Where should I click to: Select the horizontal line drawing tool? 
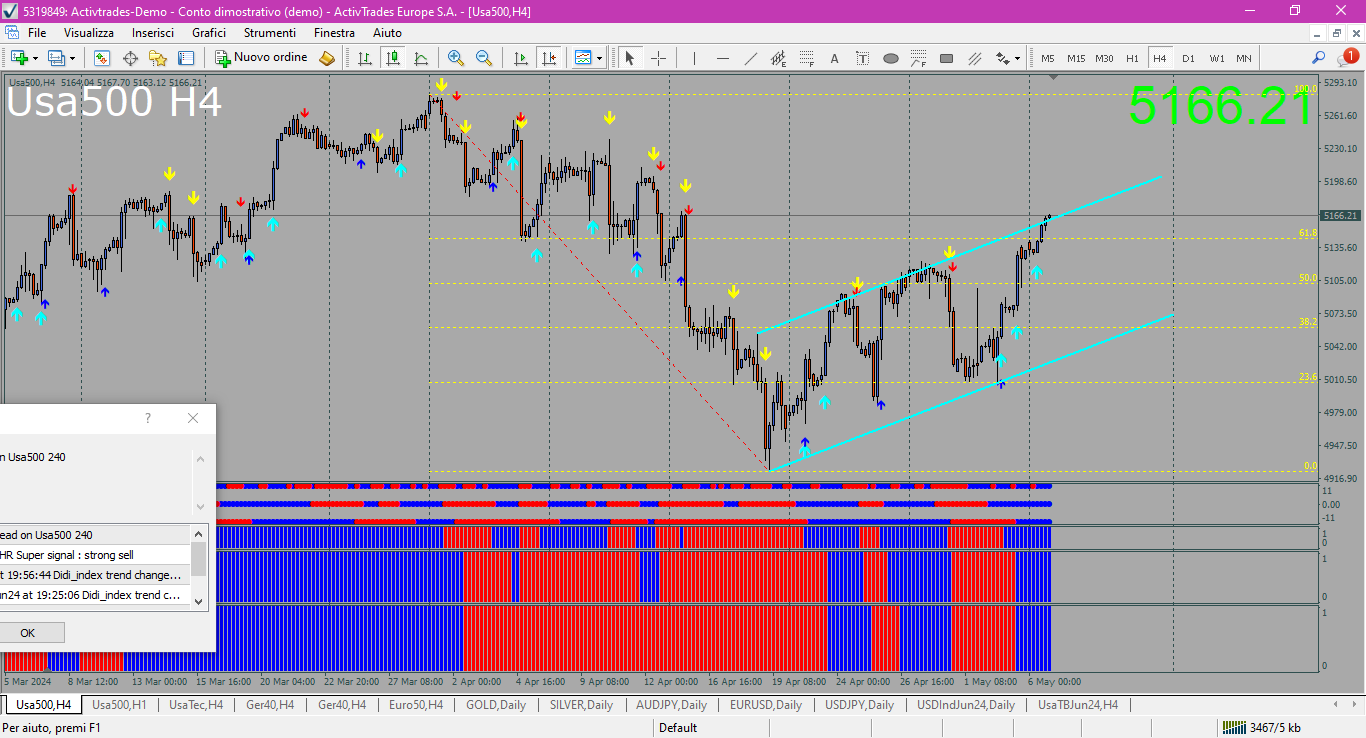click(722, 58)
